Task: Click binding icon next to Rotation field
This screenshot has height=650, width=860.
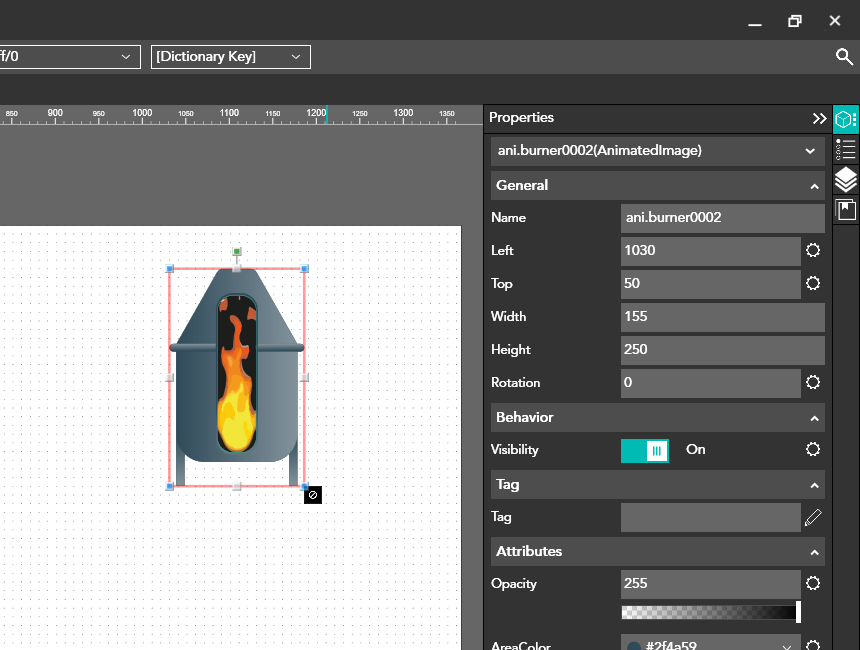Action: pyautogui.click(x=813, y=382)
